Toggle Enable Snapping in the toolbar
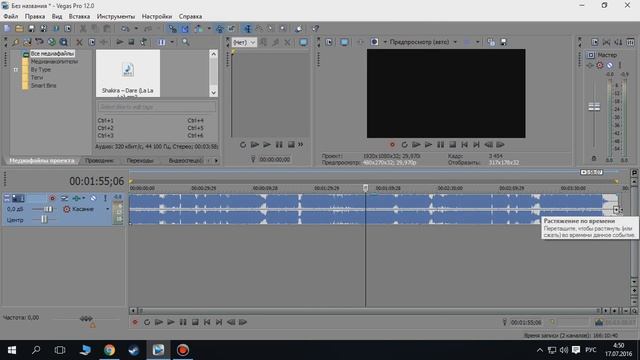640x360 pixels. coord(173,29)
